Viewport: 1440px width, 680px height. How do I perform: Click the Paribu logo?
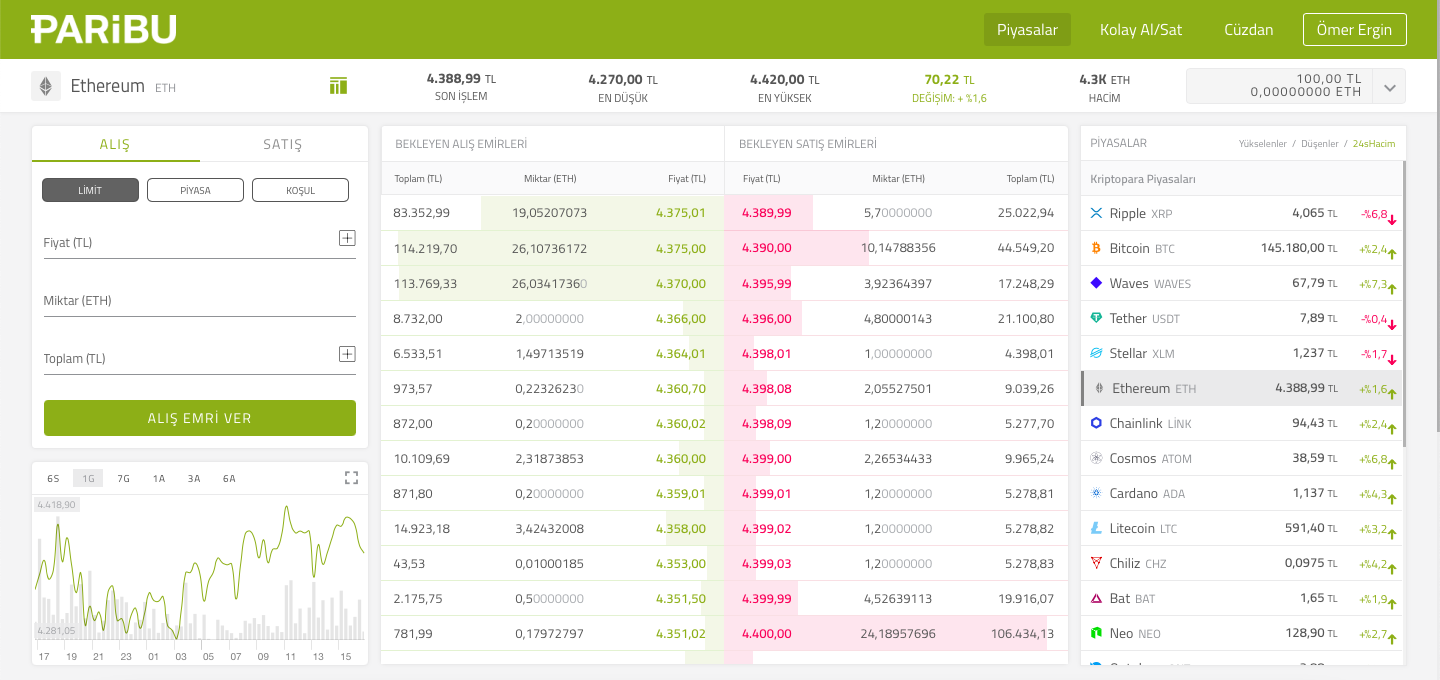coord(103,30)
